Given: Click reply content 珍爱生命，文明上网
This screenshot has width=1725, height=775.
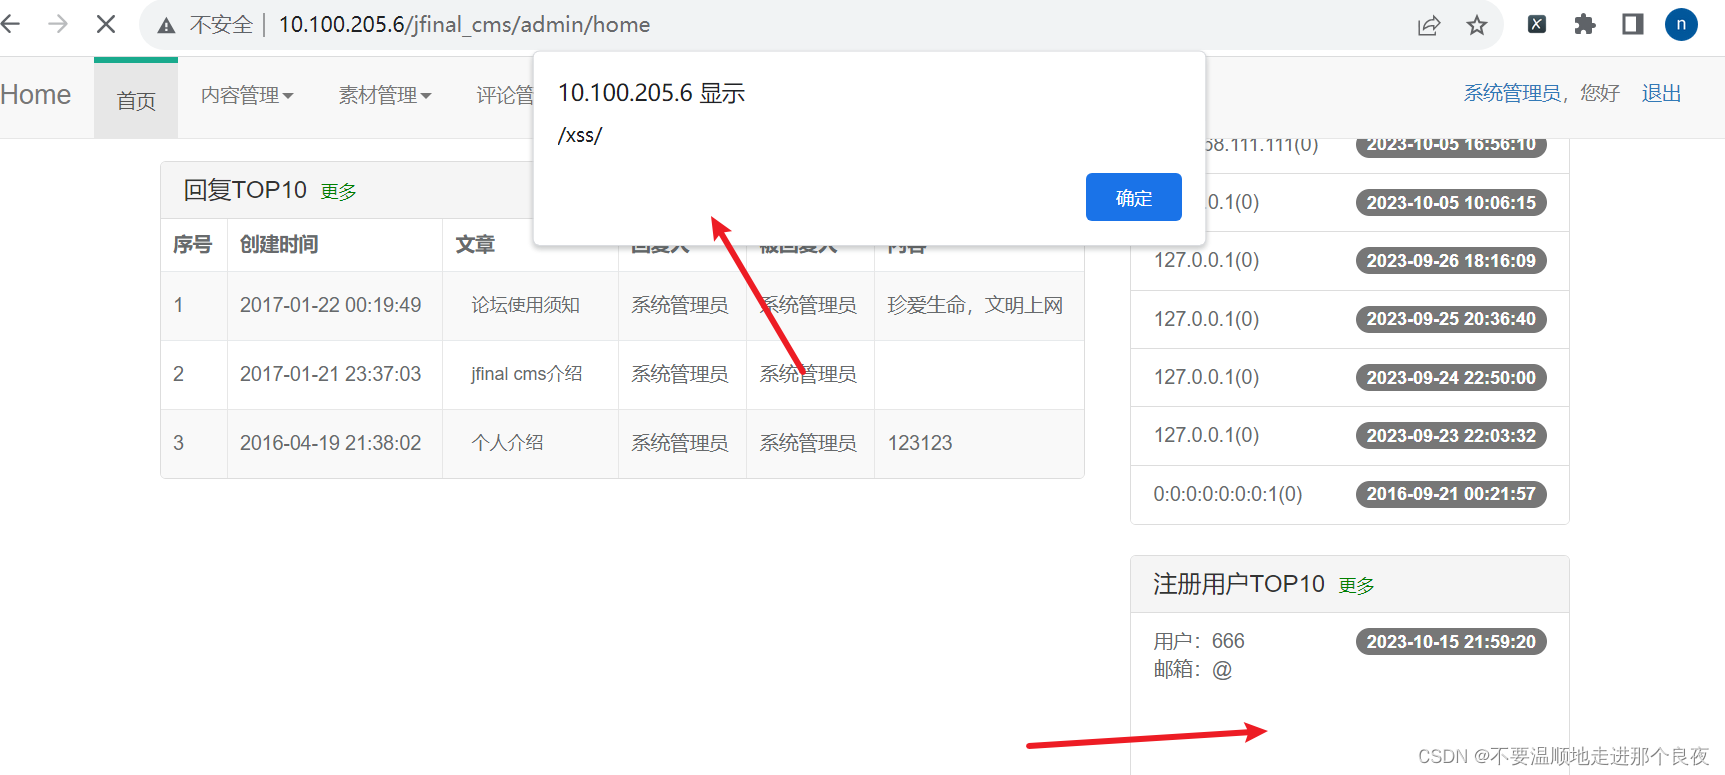Looking at the screenshot, I should (x=975, y=305).
